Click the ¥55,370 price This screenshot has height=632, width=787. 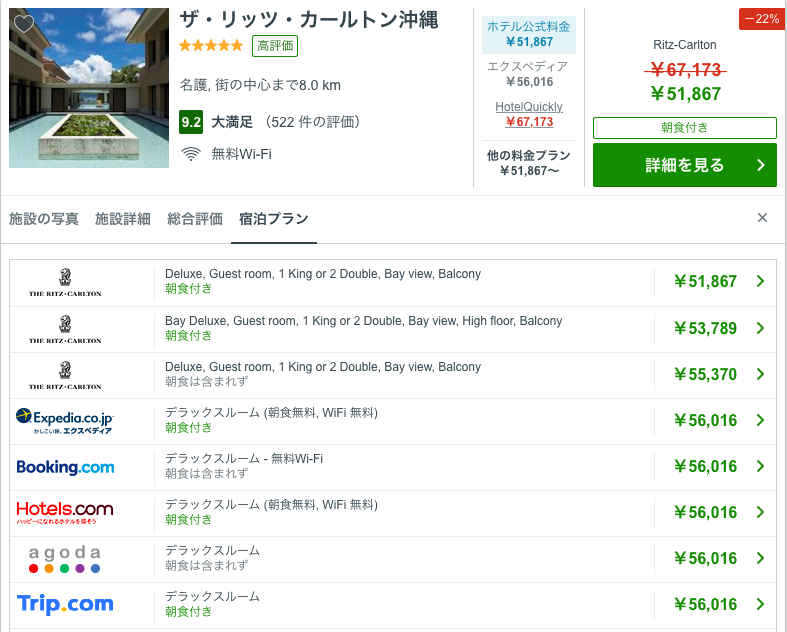click(705, 374)
